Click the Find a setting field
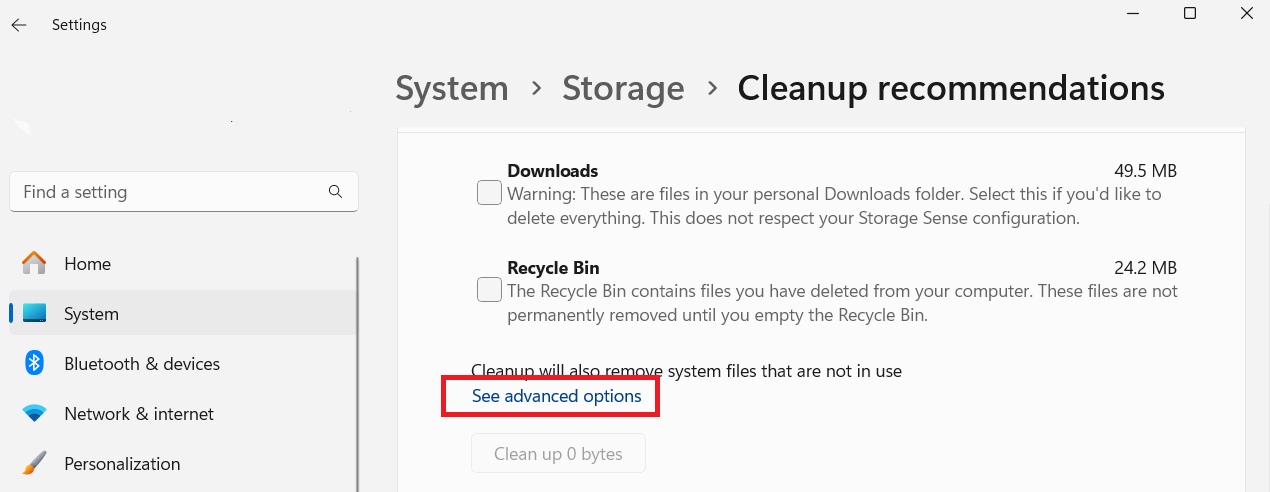Screen dimensions: 1270x492 (x=184, y=192)
